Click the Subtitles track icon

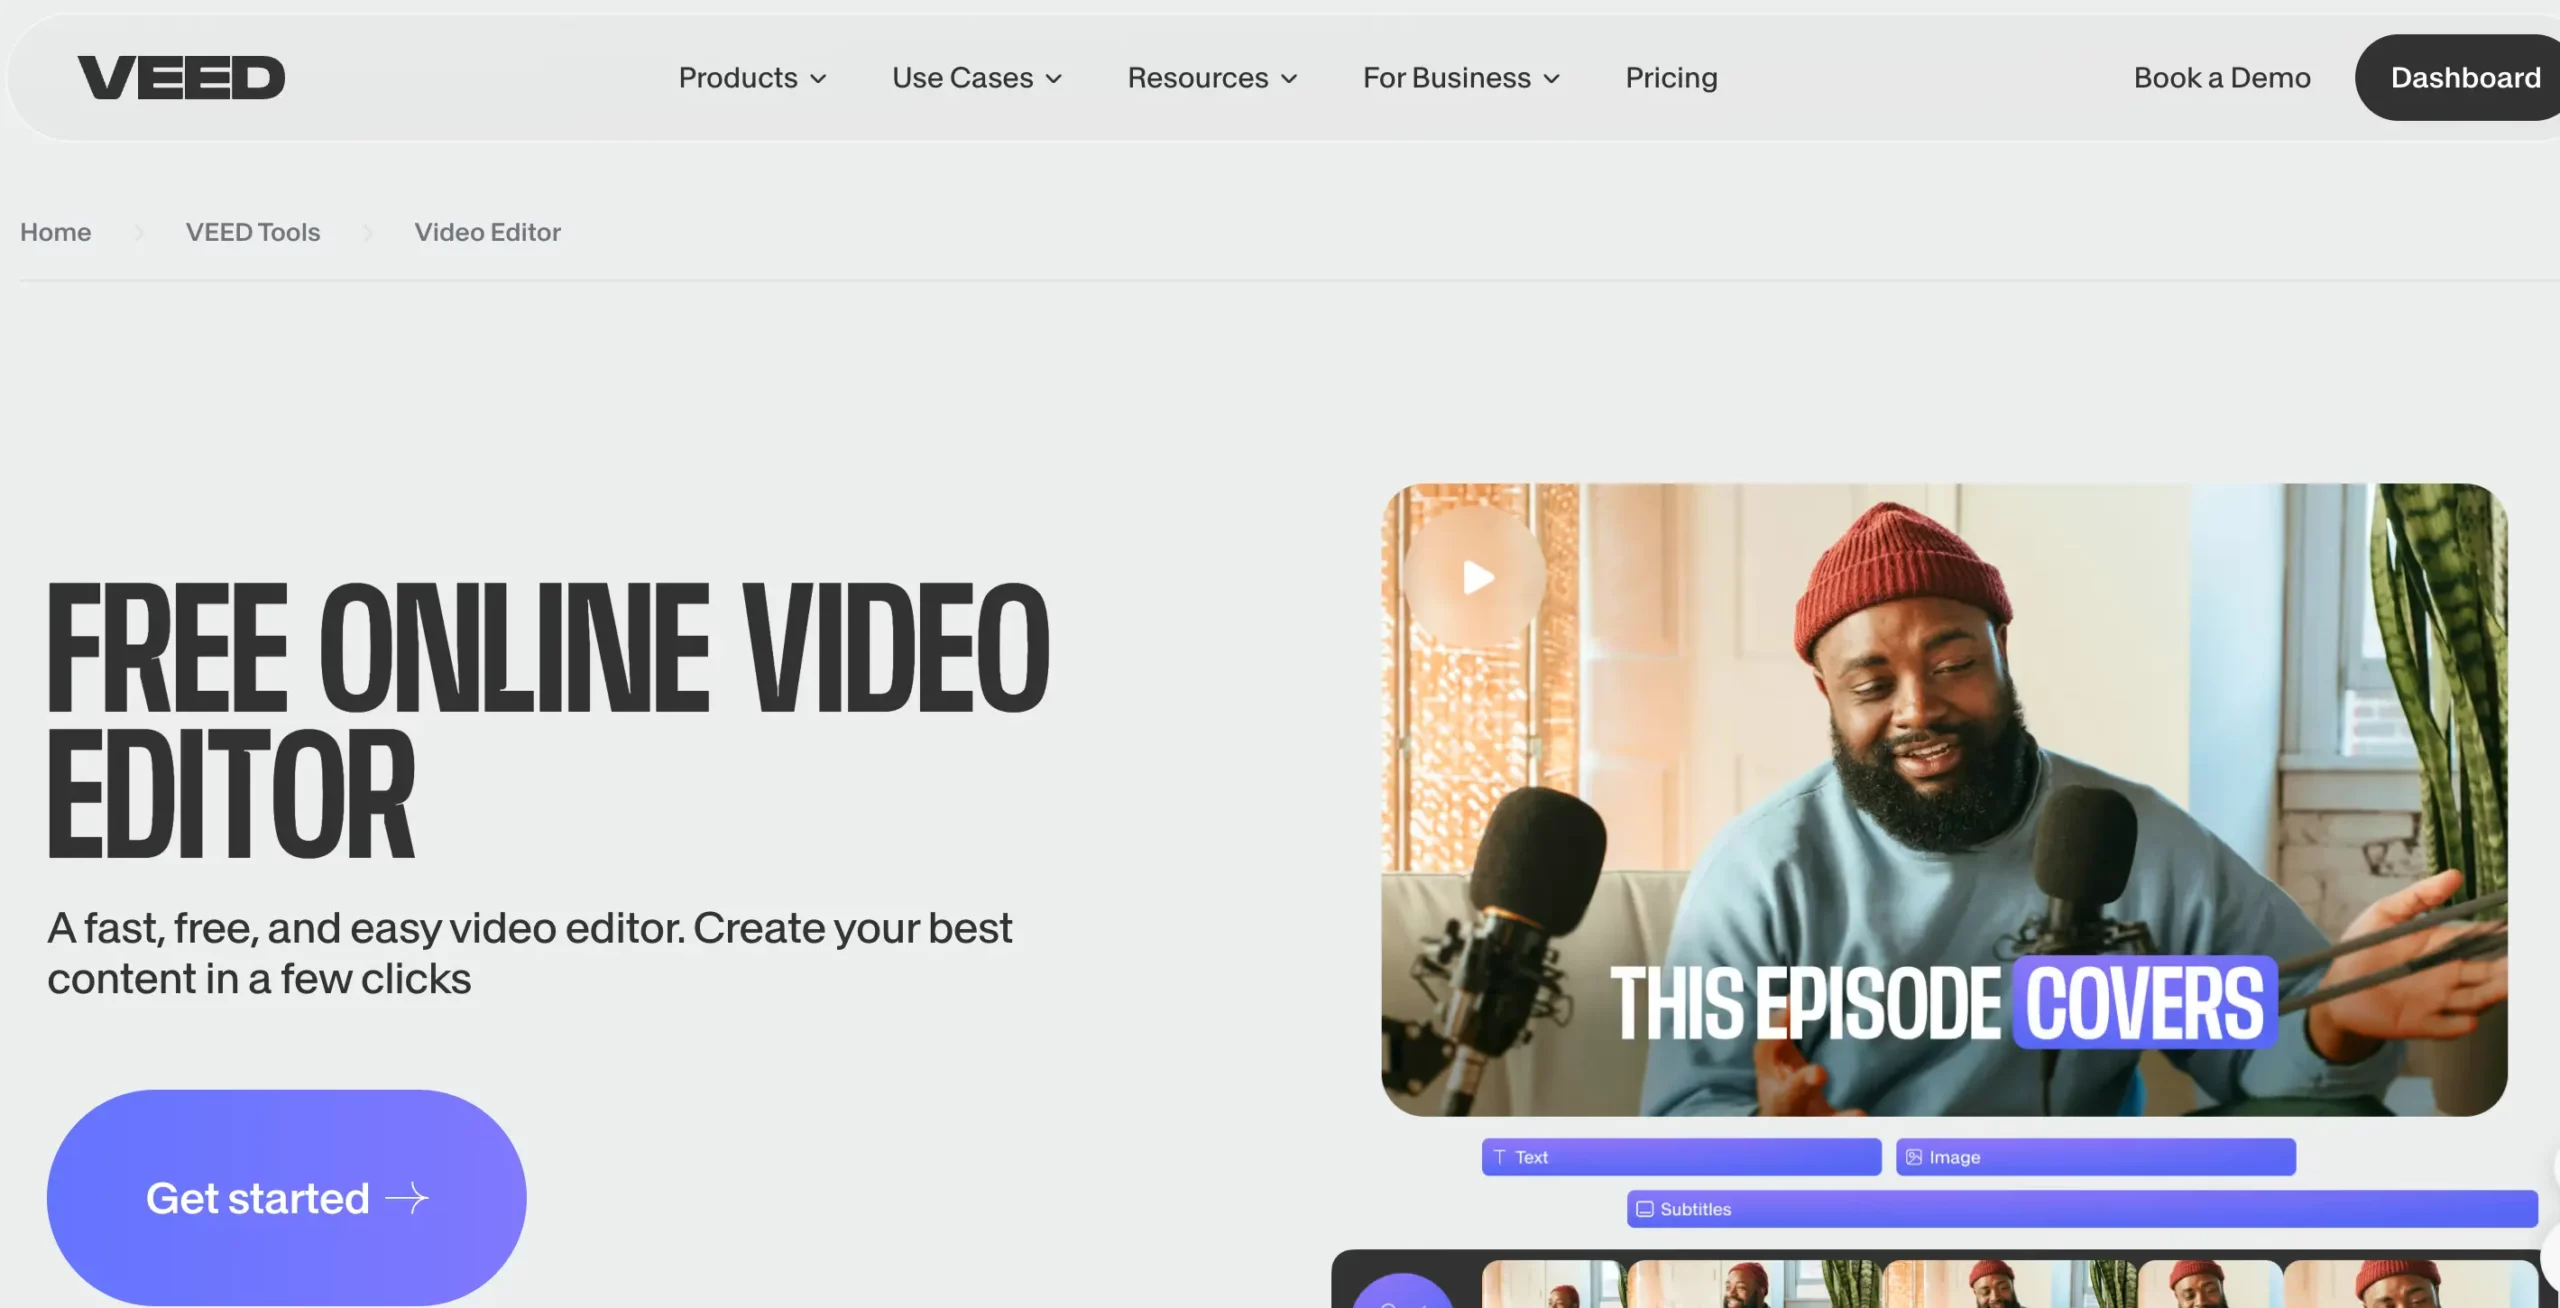pos(1645,1209)
